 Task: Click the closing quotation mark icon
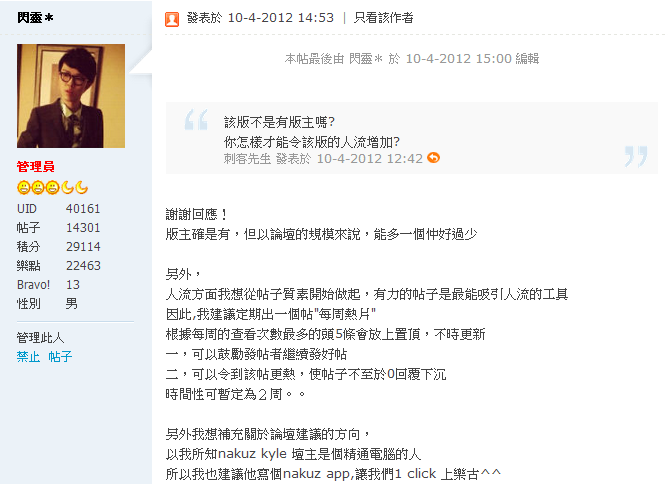636,156
